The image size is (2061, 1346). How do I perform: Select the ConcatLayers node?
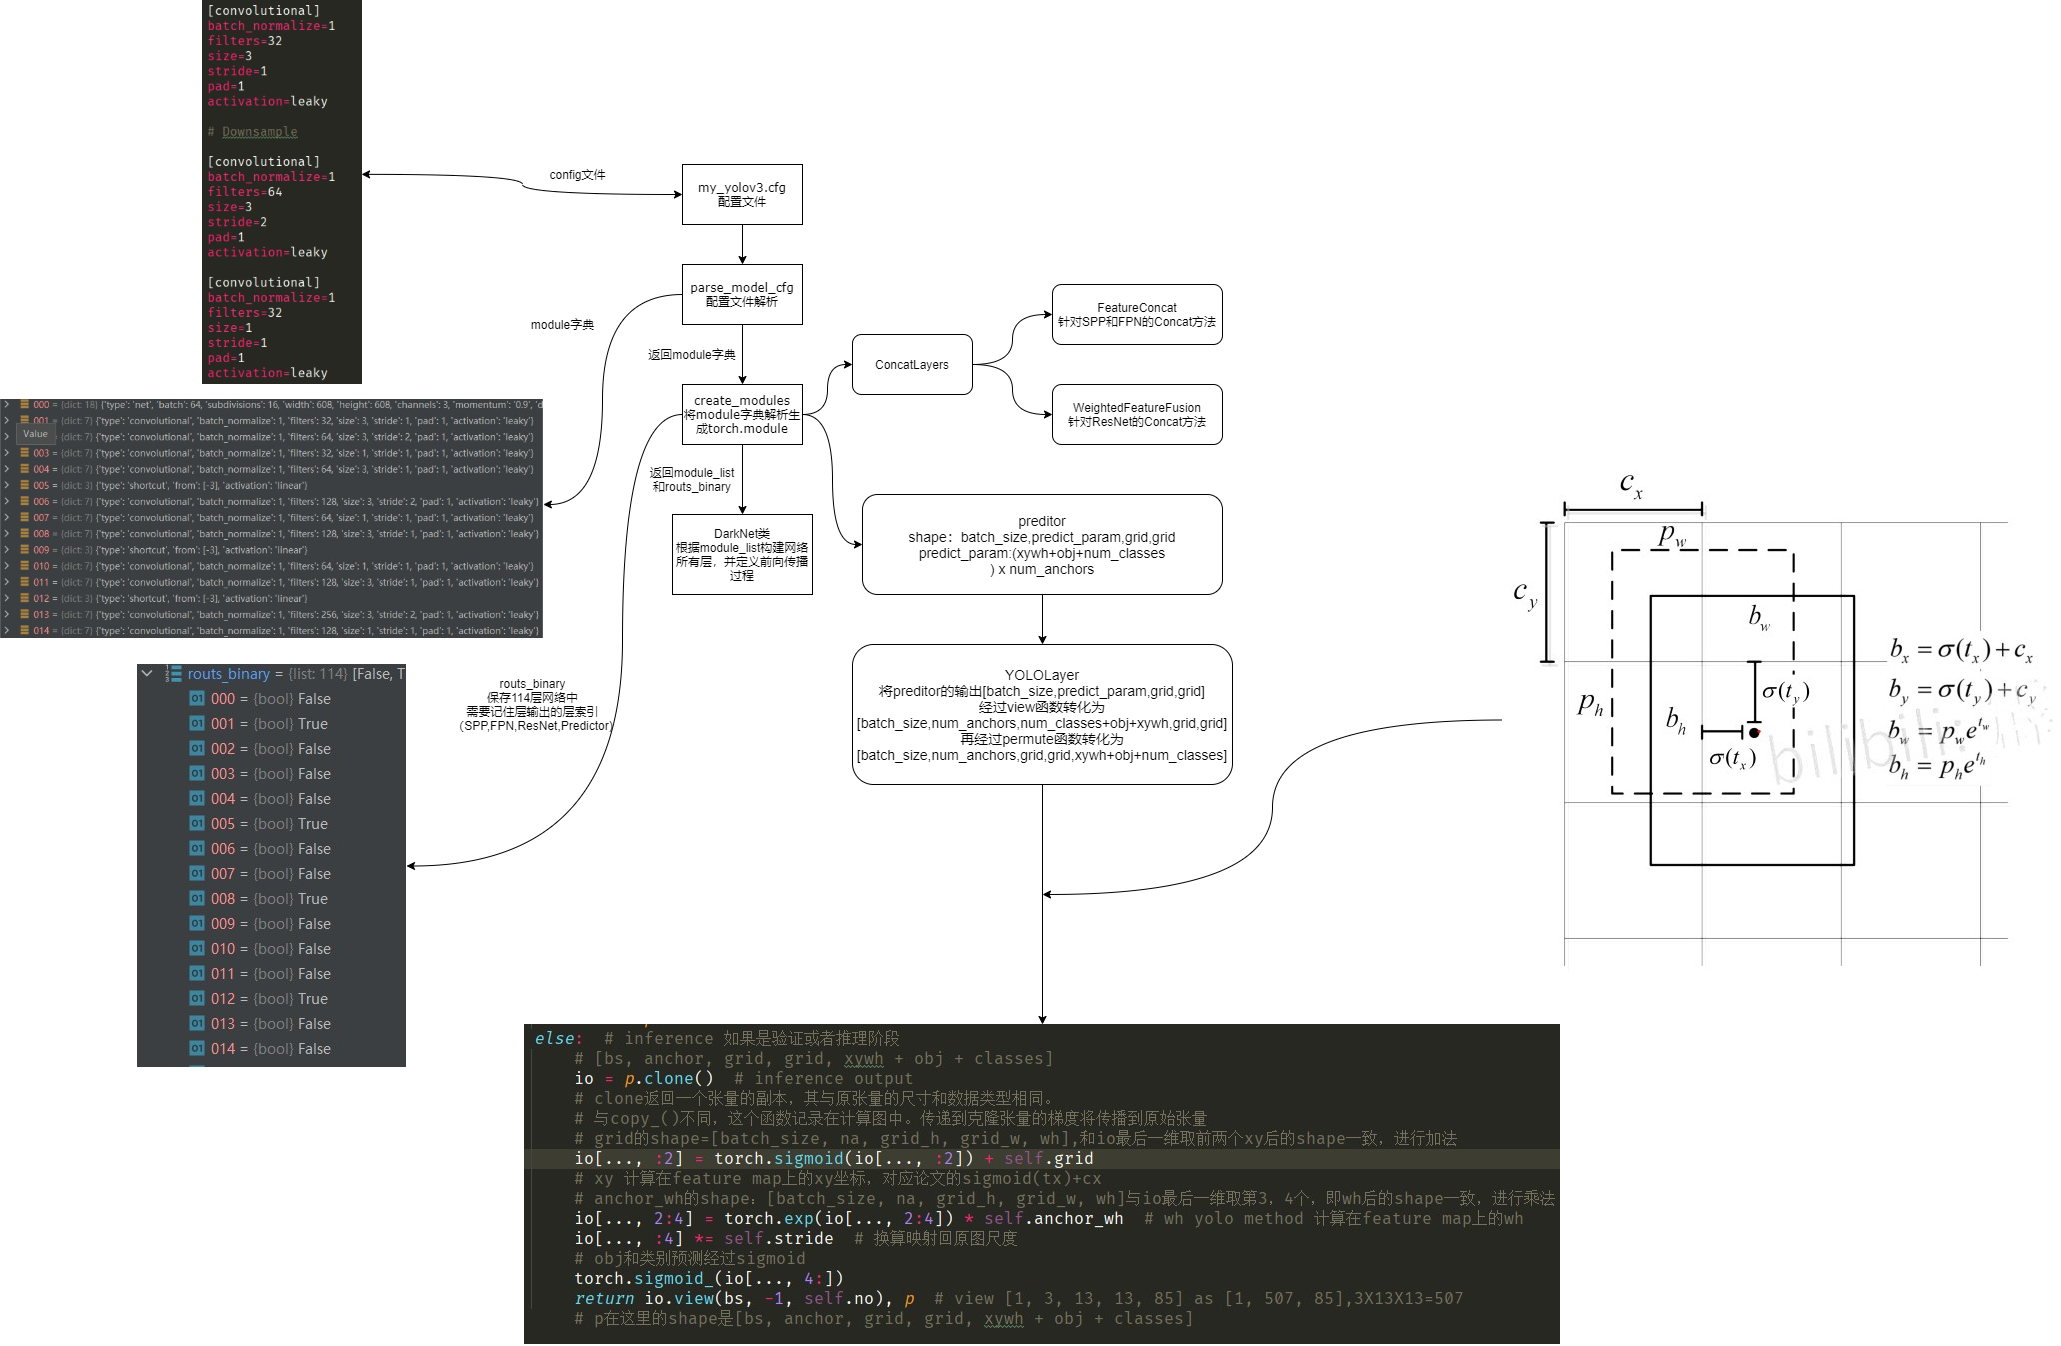pos(912,365)
